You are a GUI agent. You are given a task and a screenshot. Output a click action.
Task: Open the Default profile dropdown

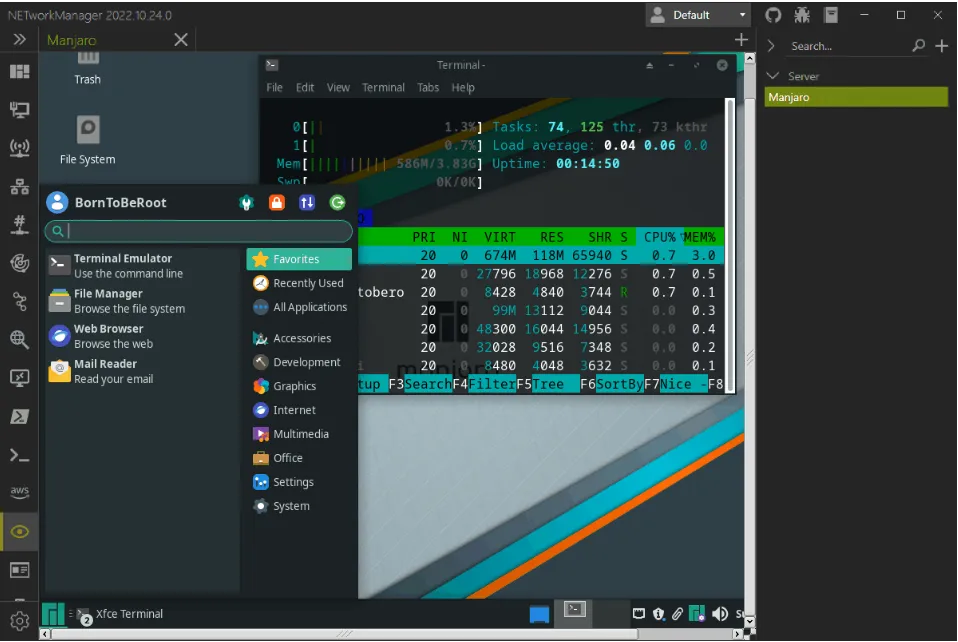coord(698,15)
